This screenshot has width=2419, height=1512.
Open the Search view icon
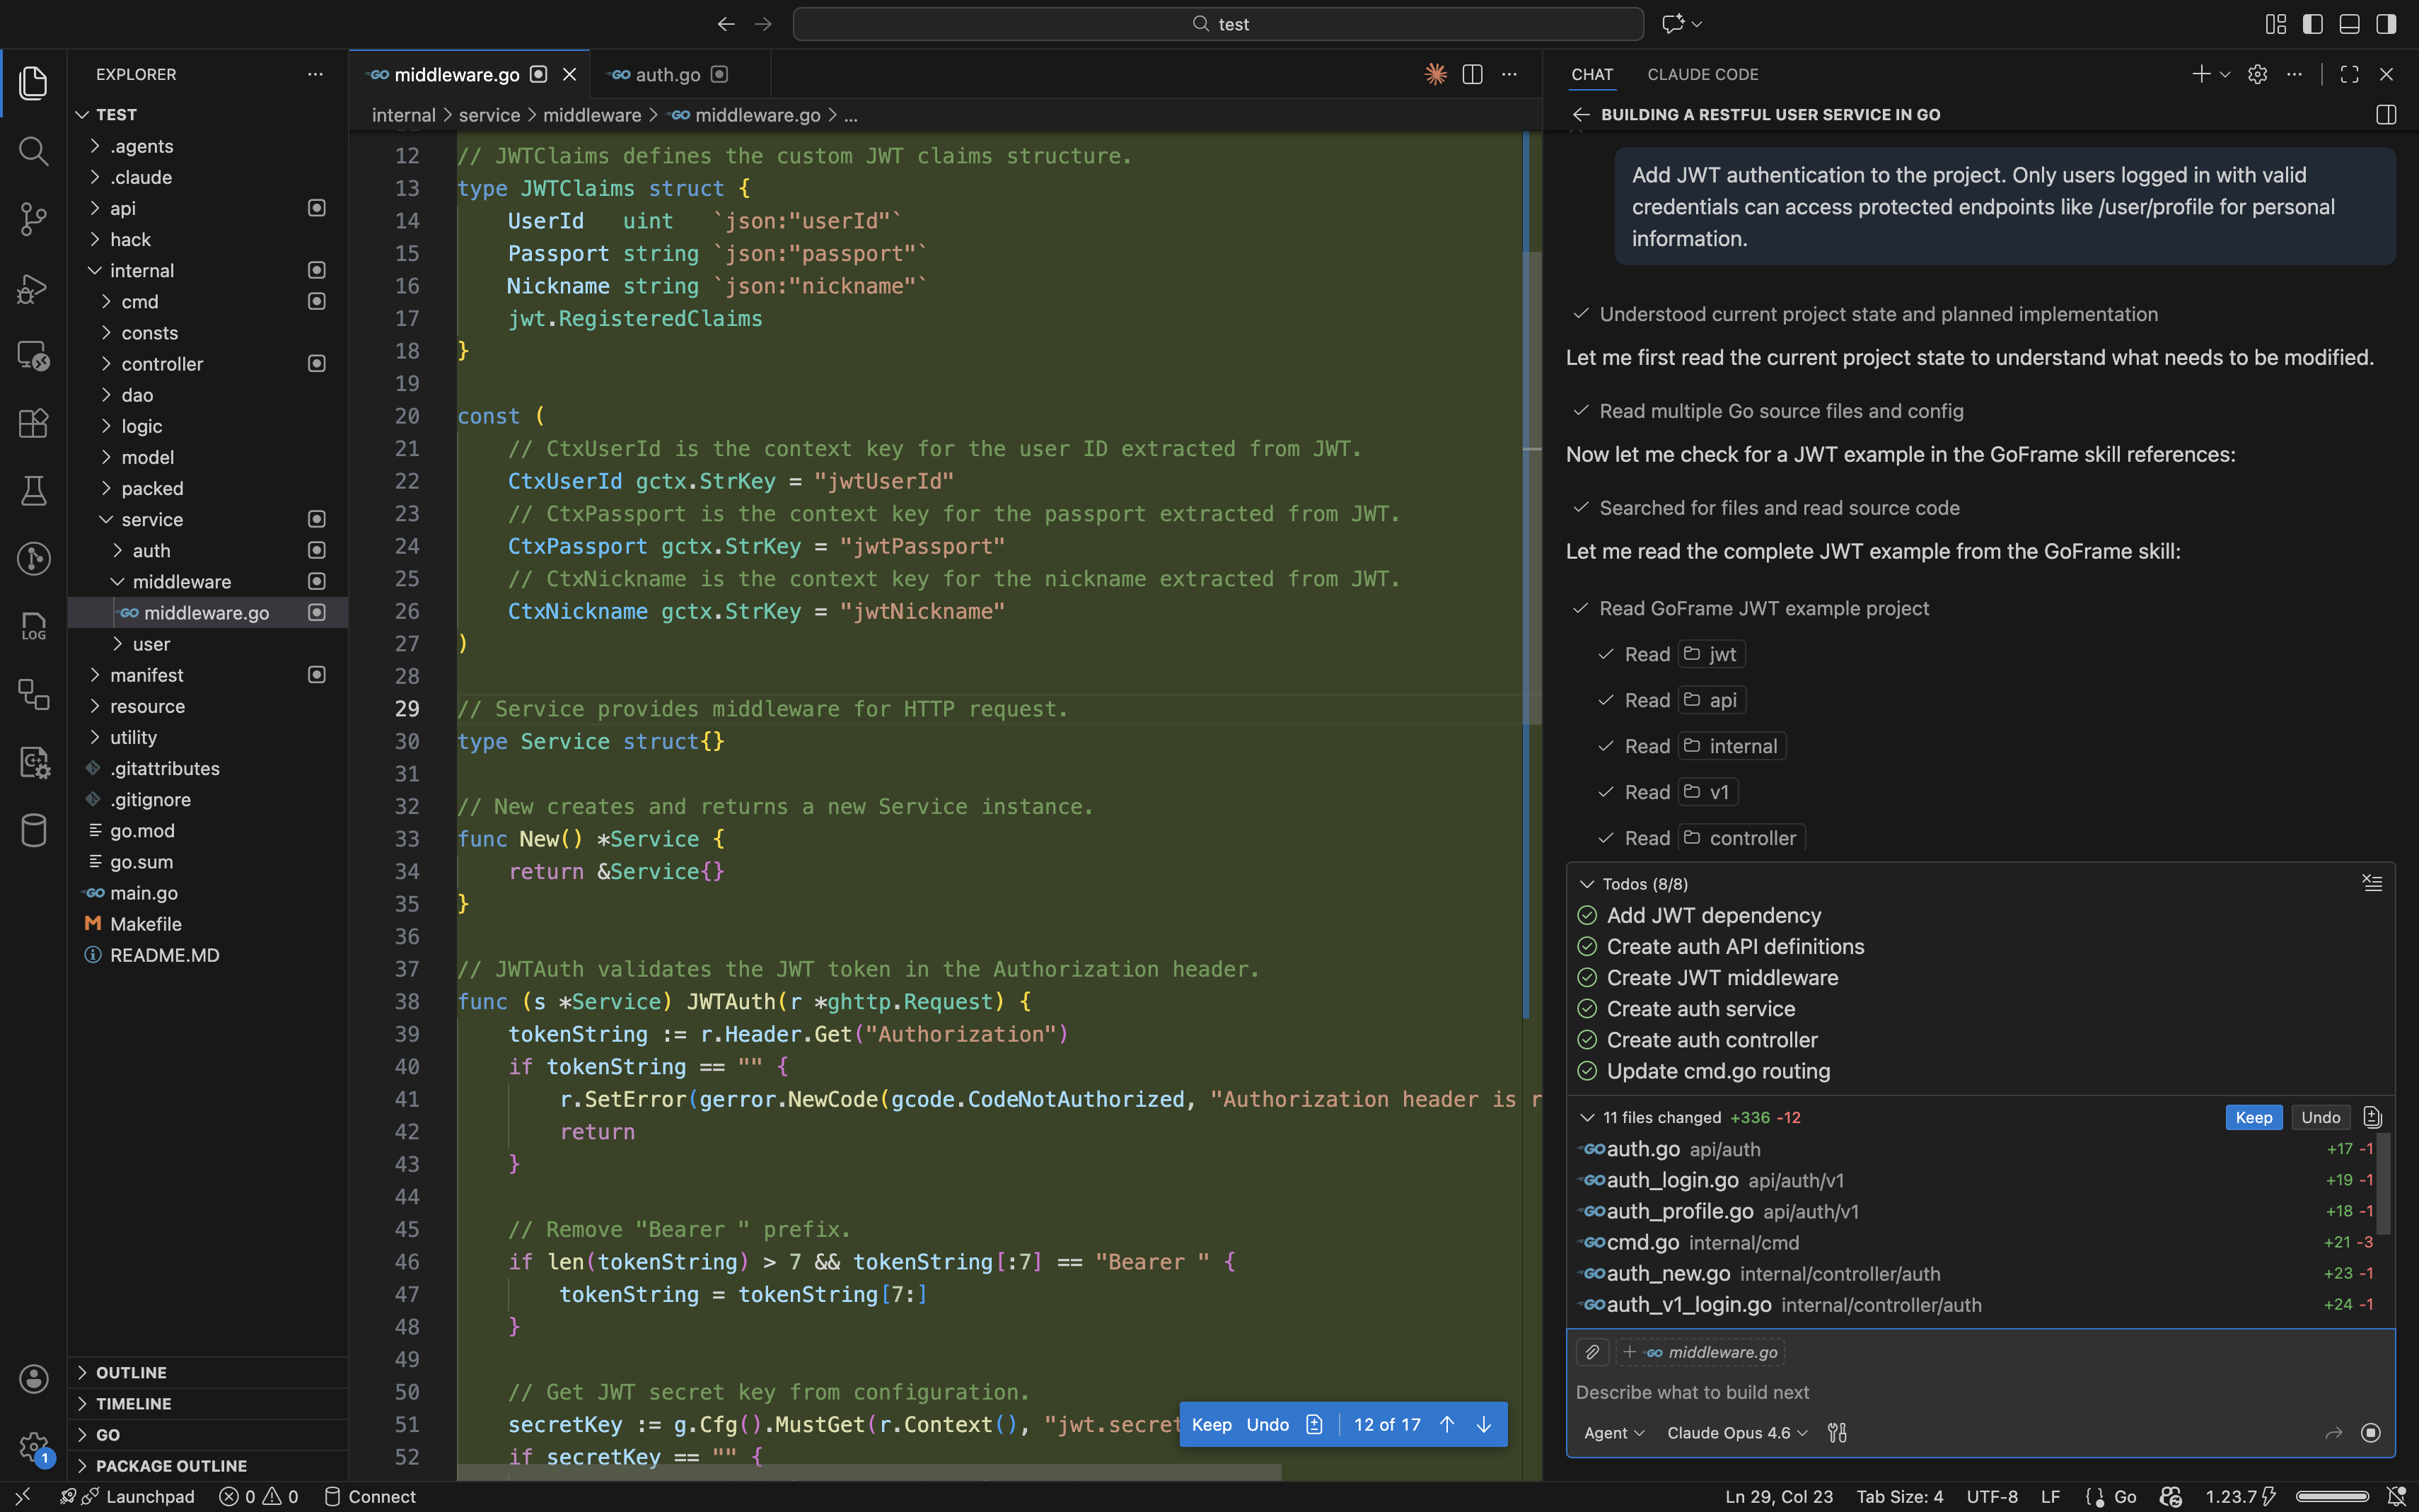[33, 151]
